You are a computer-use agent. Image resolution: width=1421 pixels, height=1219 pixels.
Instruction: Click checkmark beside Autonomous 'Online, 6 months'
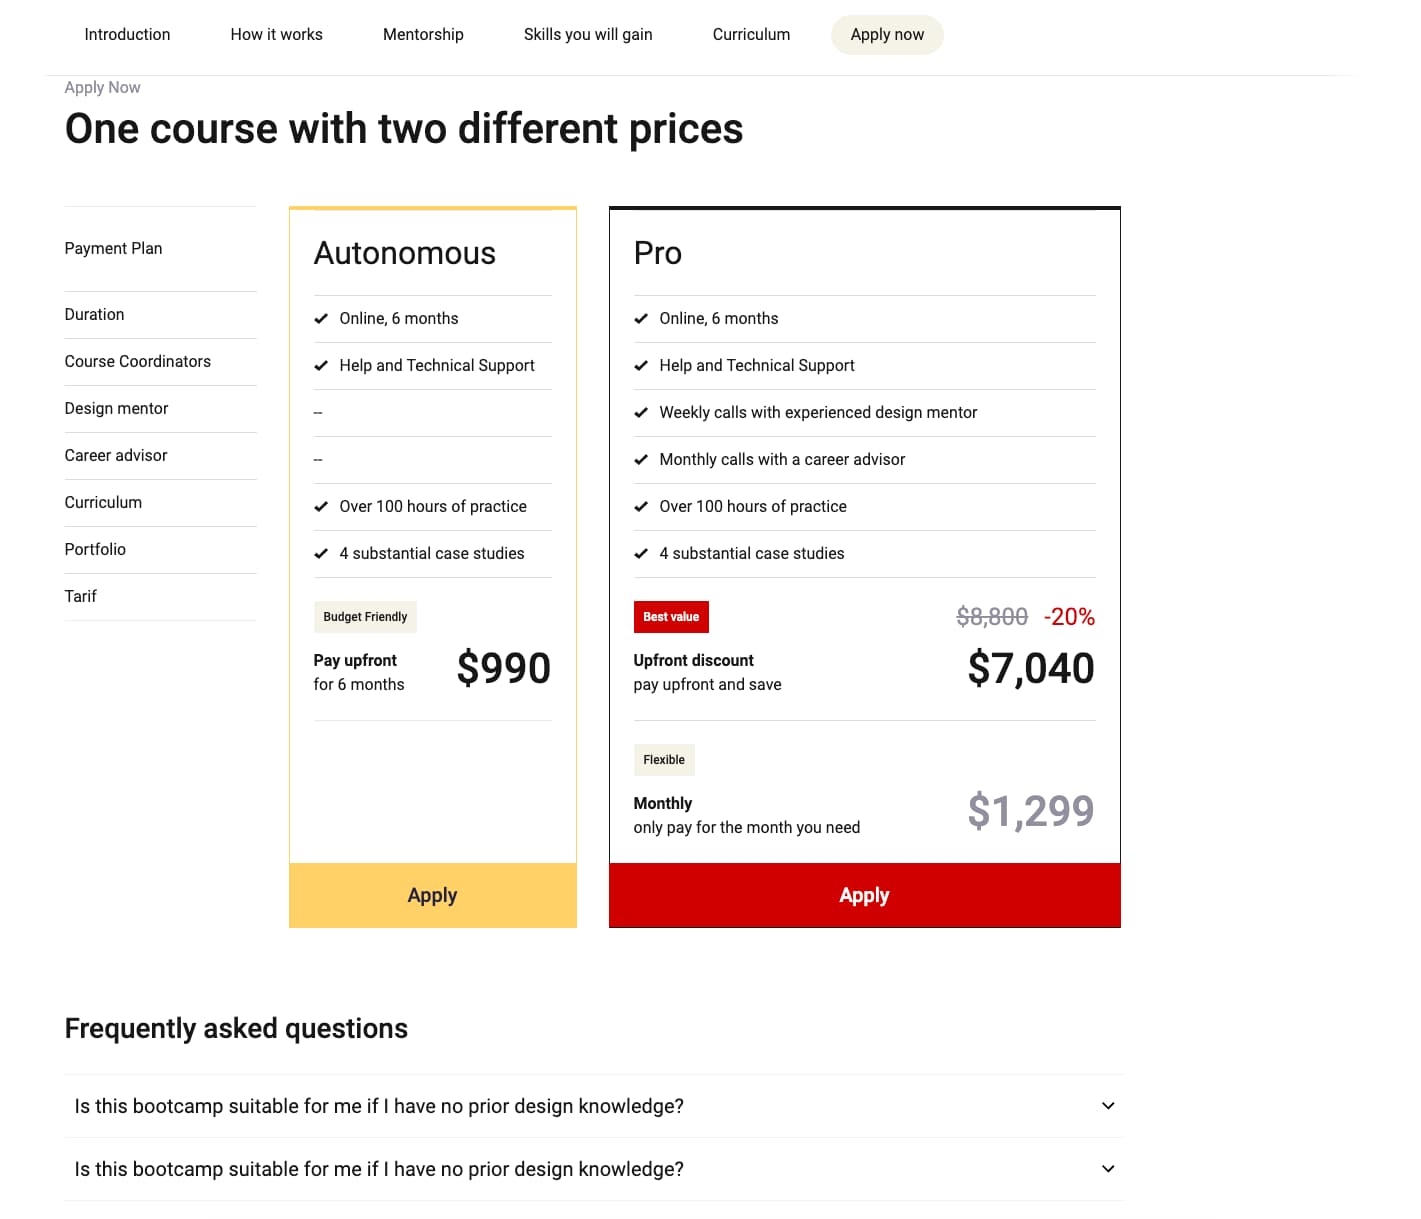[x=321, y=319]
